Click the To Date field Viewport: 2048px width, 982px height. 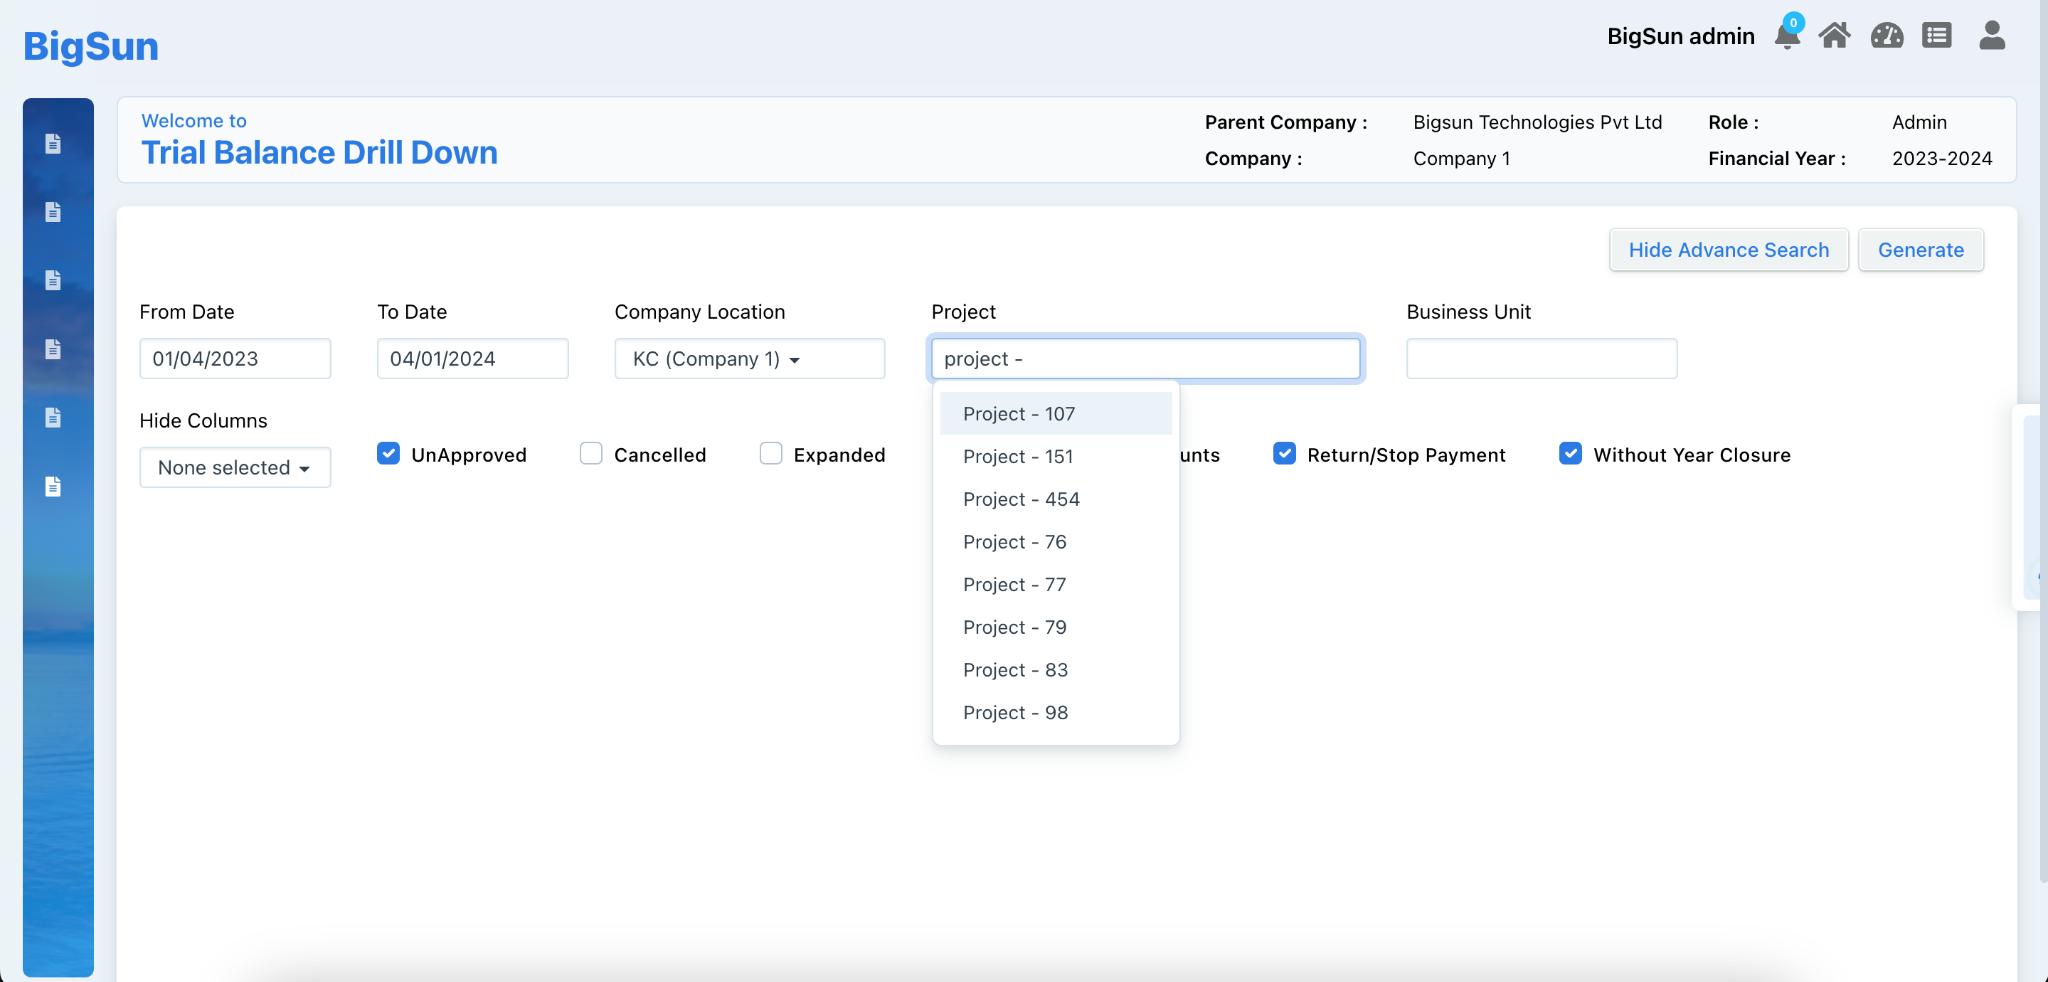[473, 359]
